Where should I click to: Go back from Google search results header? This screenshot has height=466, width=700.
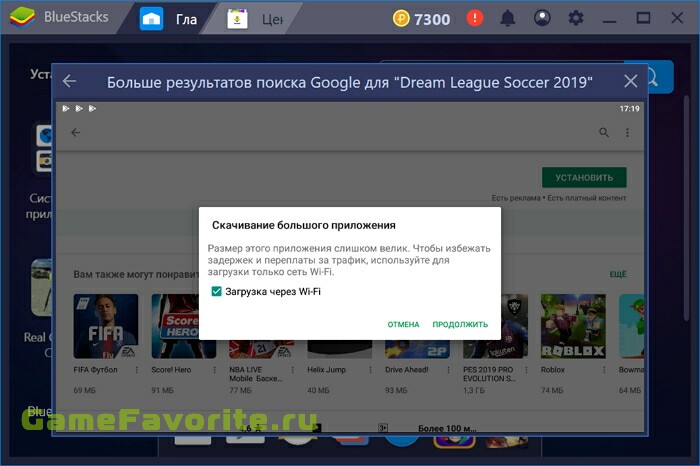[x=70, y=81]
